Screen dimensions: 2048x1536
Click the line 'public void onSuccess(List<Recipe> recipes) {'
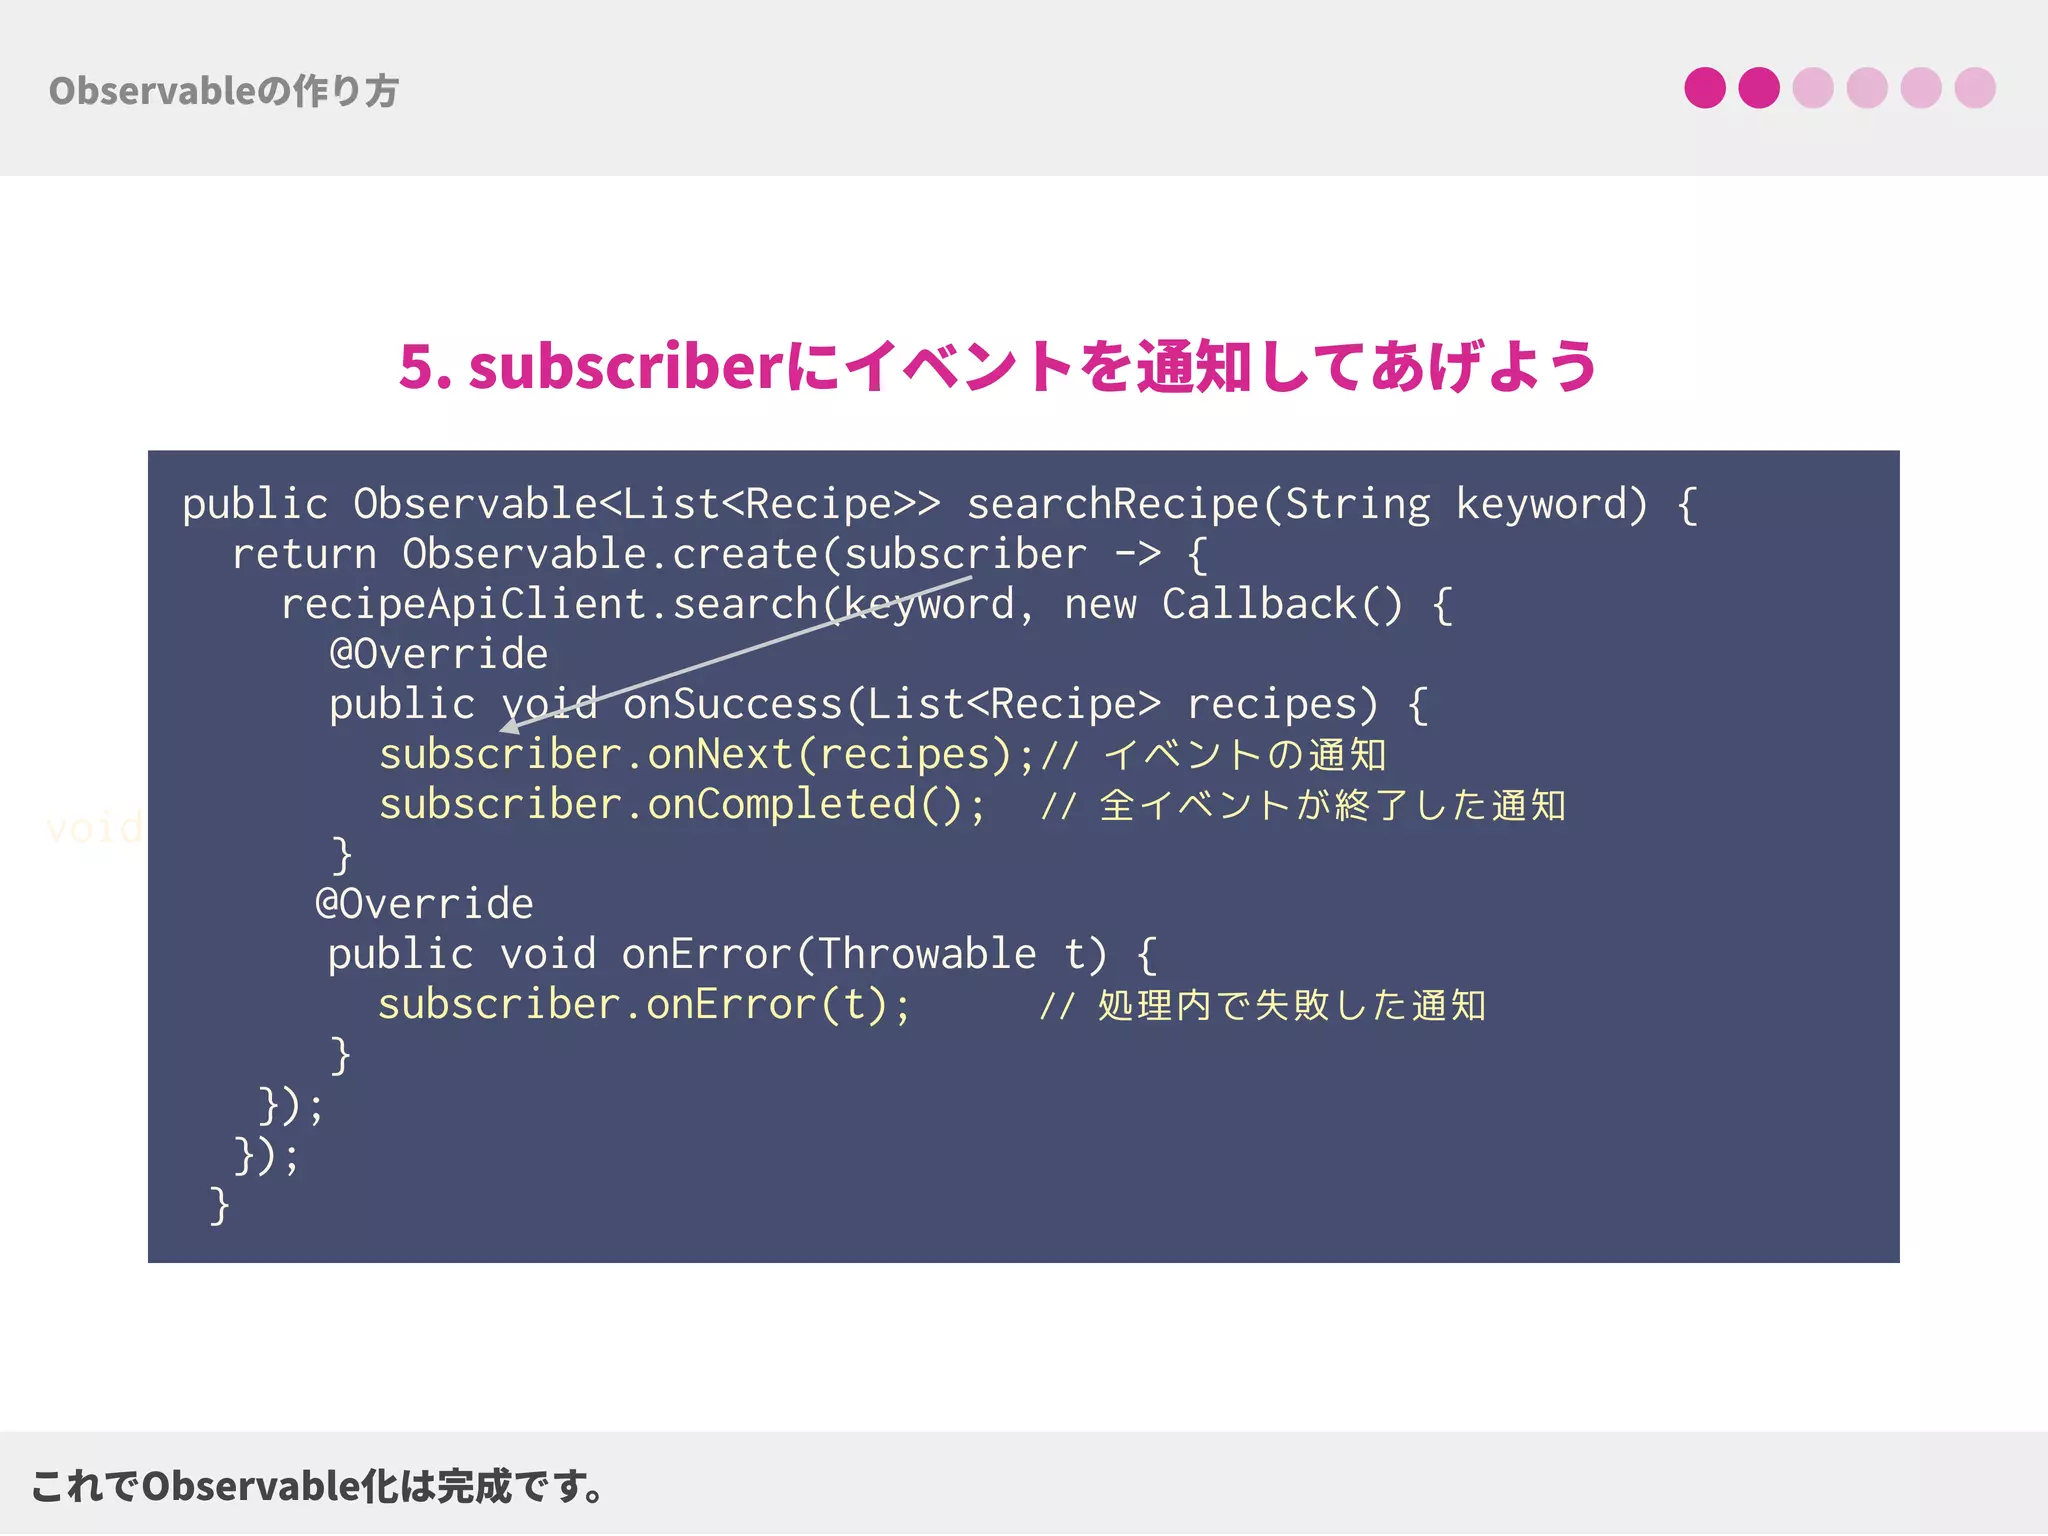pyautogui.click(x=879, y=704)
